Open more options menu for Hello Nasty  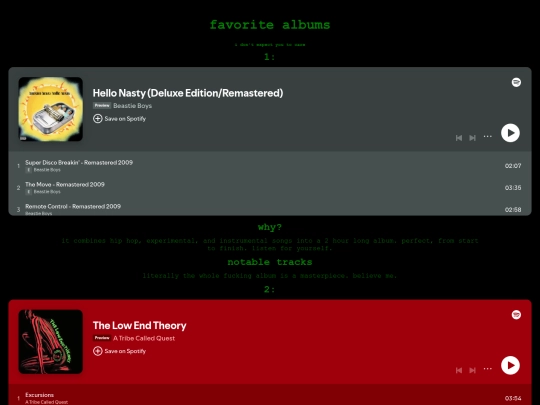click(x=487, y=136)
